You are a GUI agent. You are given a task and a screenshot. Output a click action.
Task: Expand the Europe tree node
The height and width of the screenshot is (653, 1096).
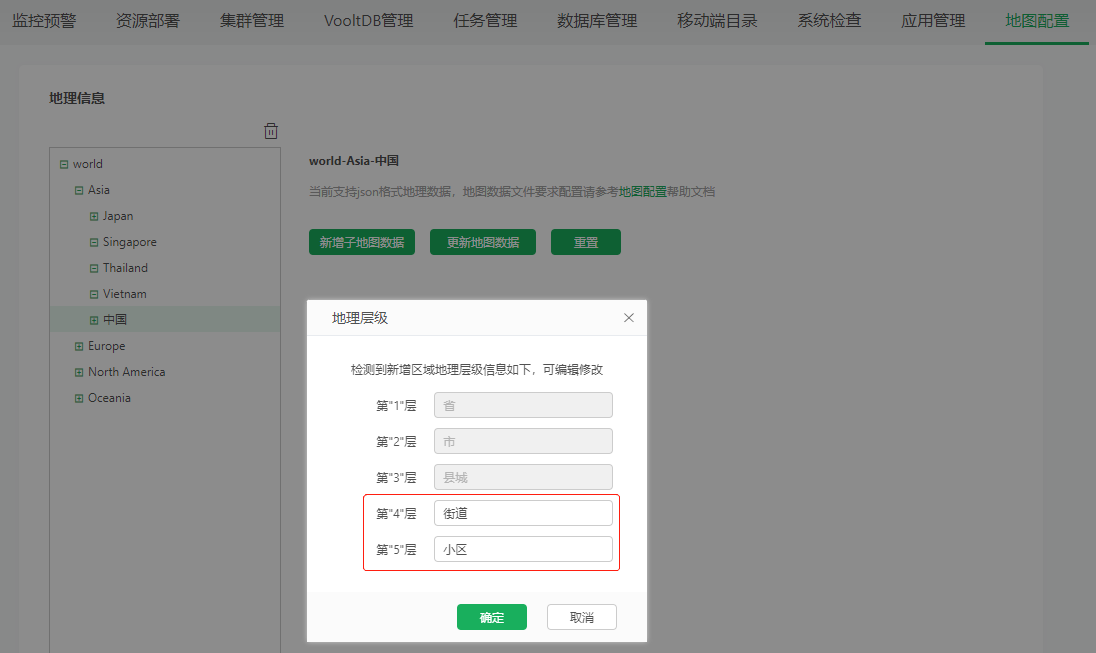(79, 346)
